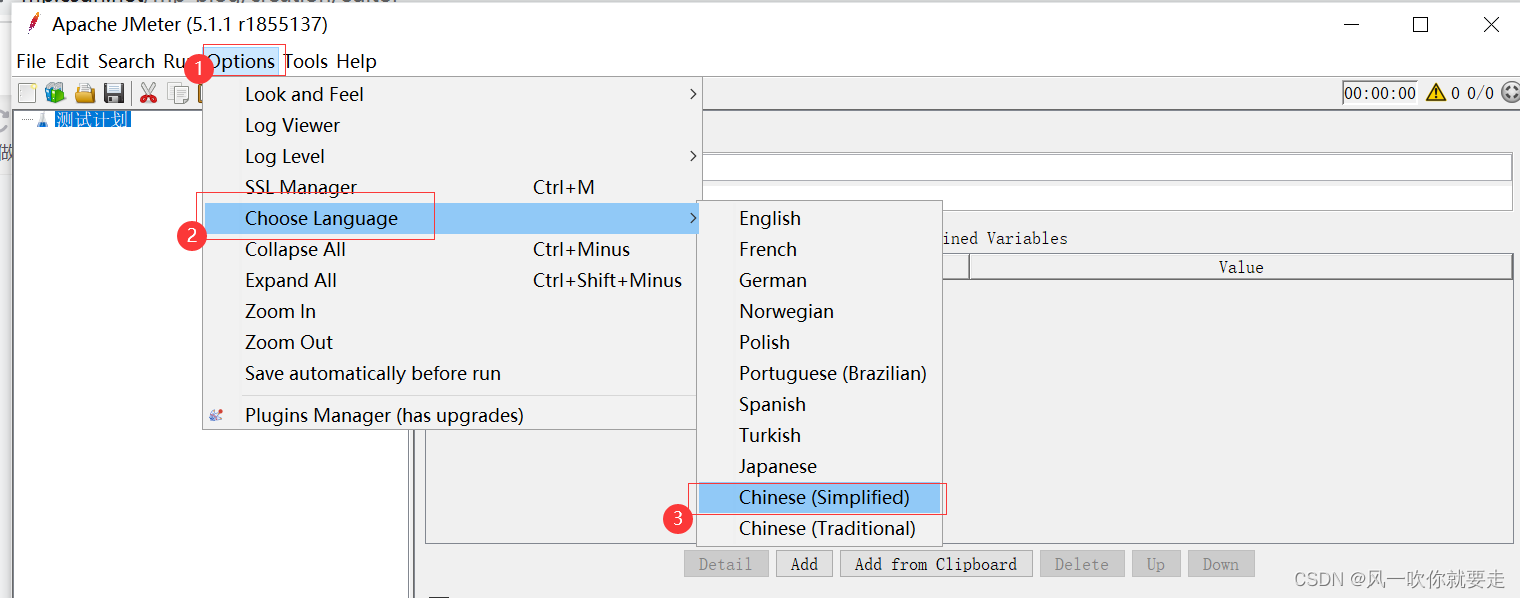The height and width of the screenshot is (598, 1520).
Task: Click the flask icon of 测试计划
Action: 42,120
